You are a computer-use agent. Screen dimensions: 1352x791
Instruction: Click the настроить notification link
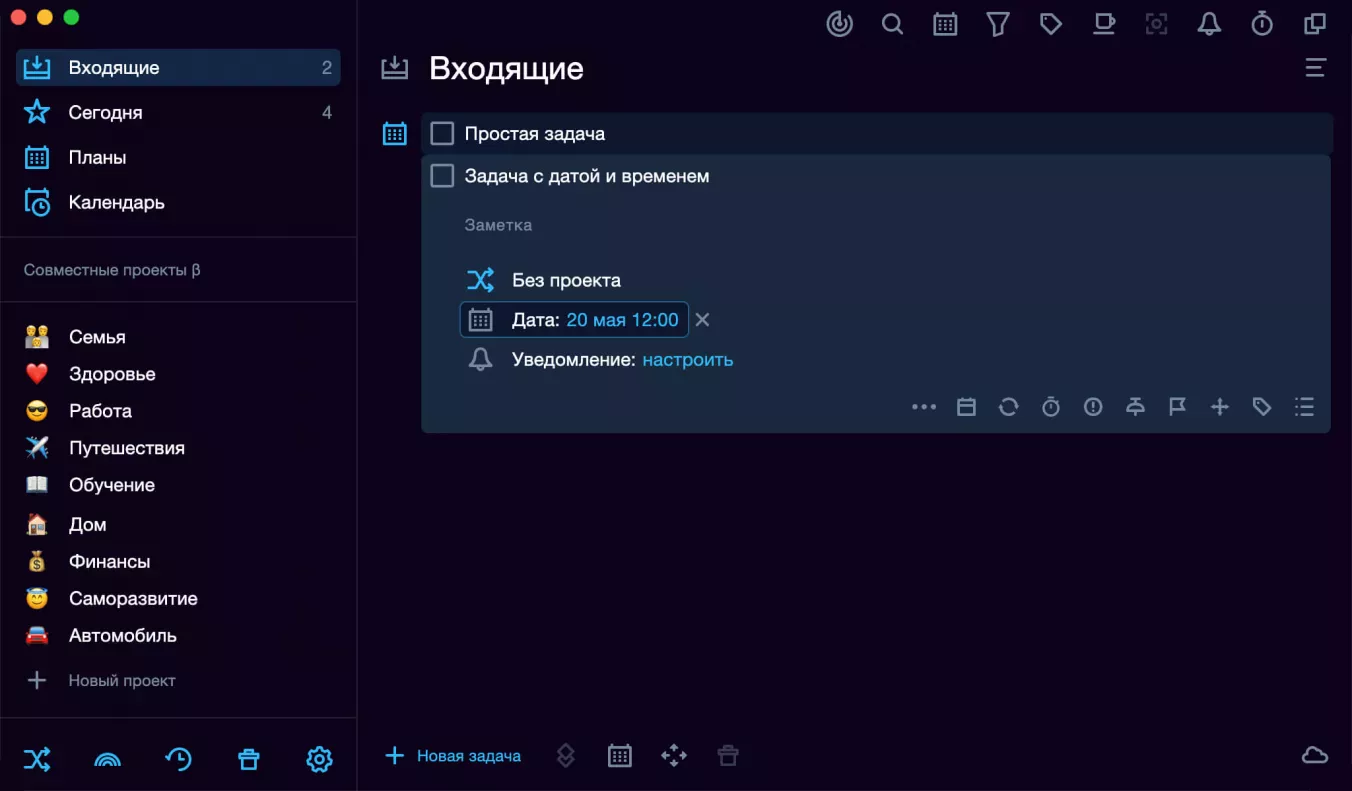pos(688,360)
